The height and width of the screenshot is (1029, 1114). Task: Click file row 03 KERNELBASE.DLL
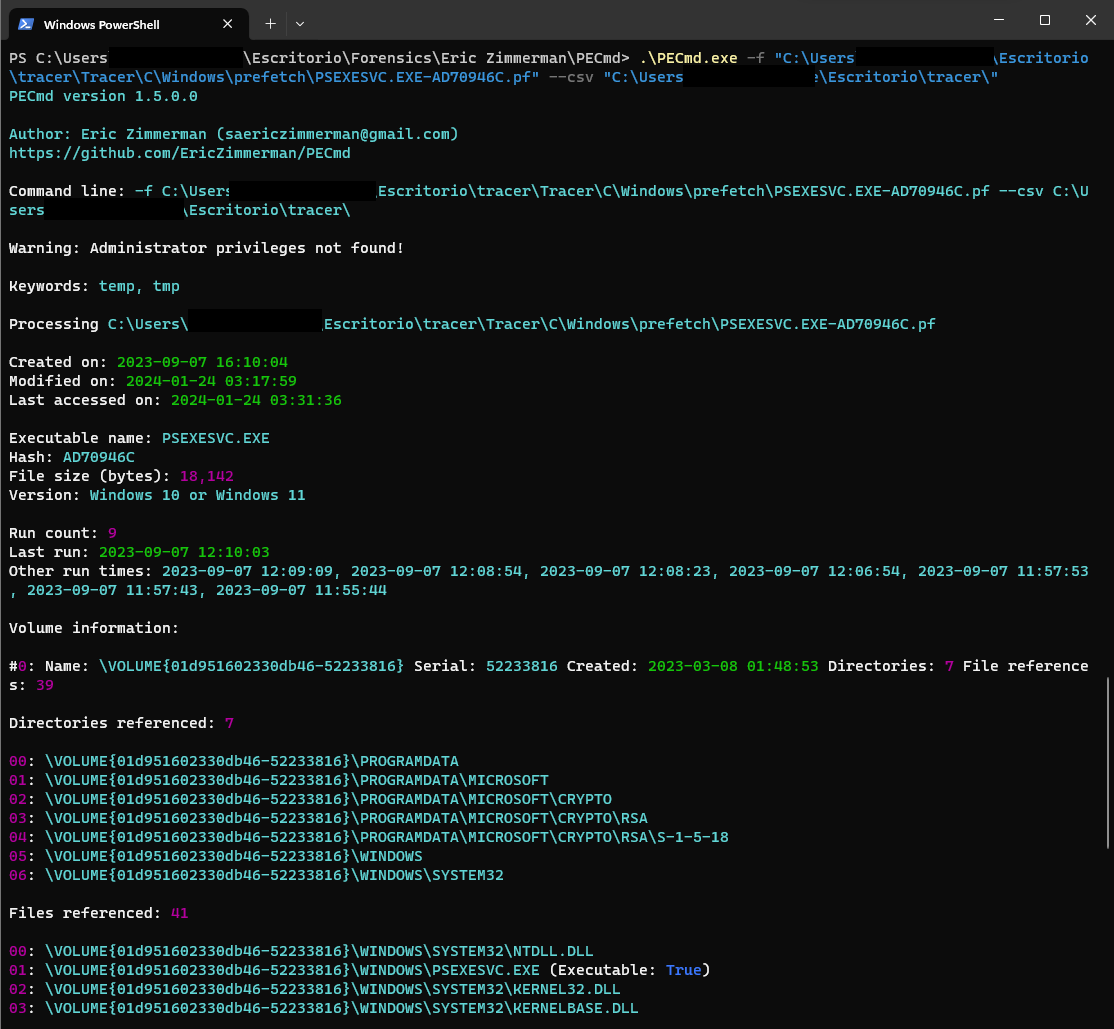(x=324, y=1008)
